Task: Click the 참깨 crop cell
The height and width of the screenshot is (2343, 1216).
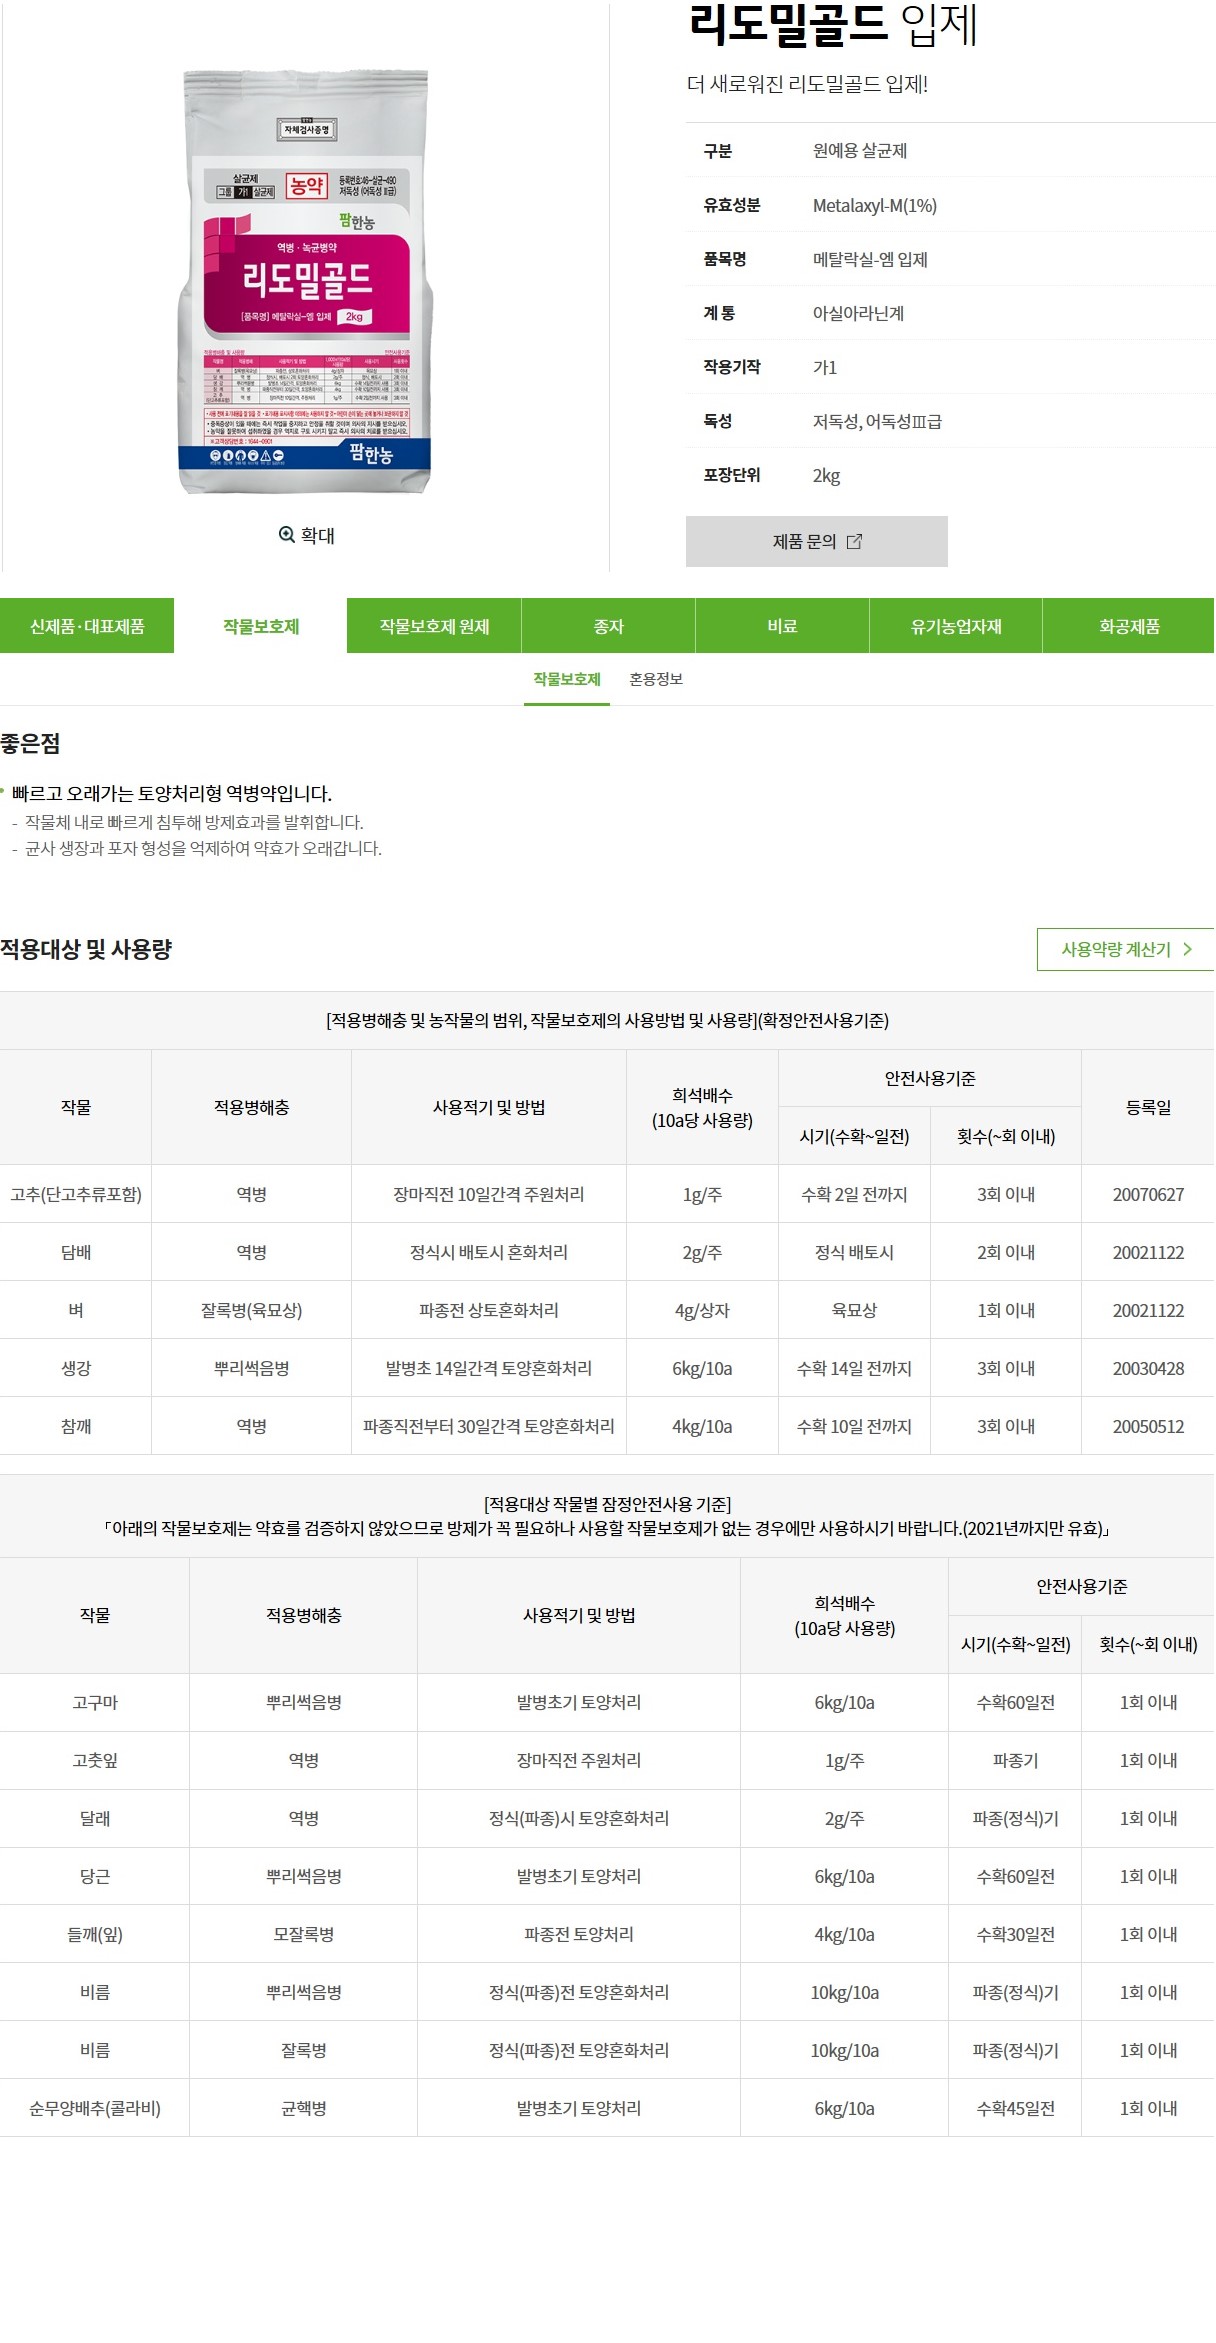Action: pos(76,1426)
